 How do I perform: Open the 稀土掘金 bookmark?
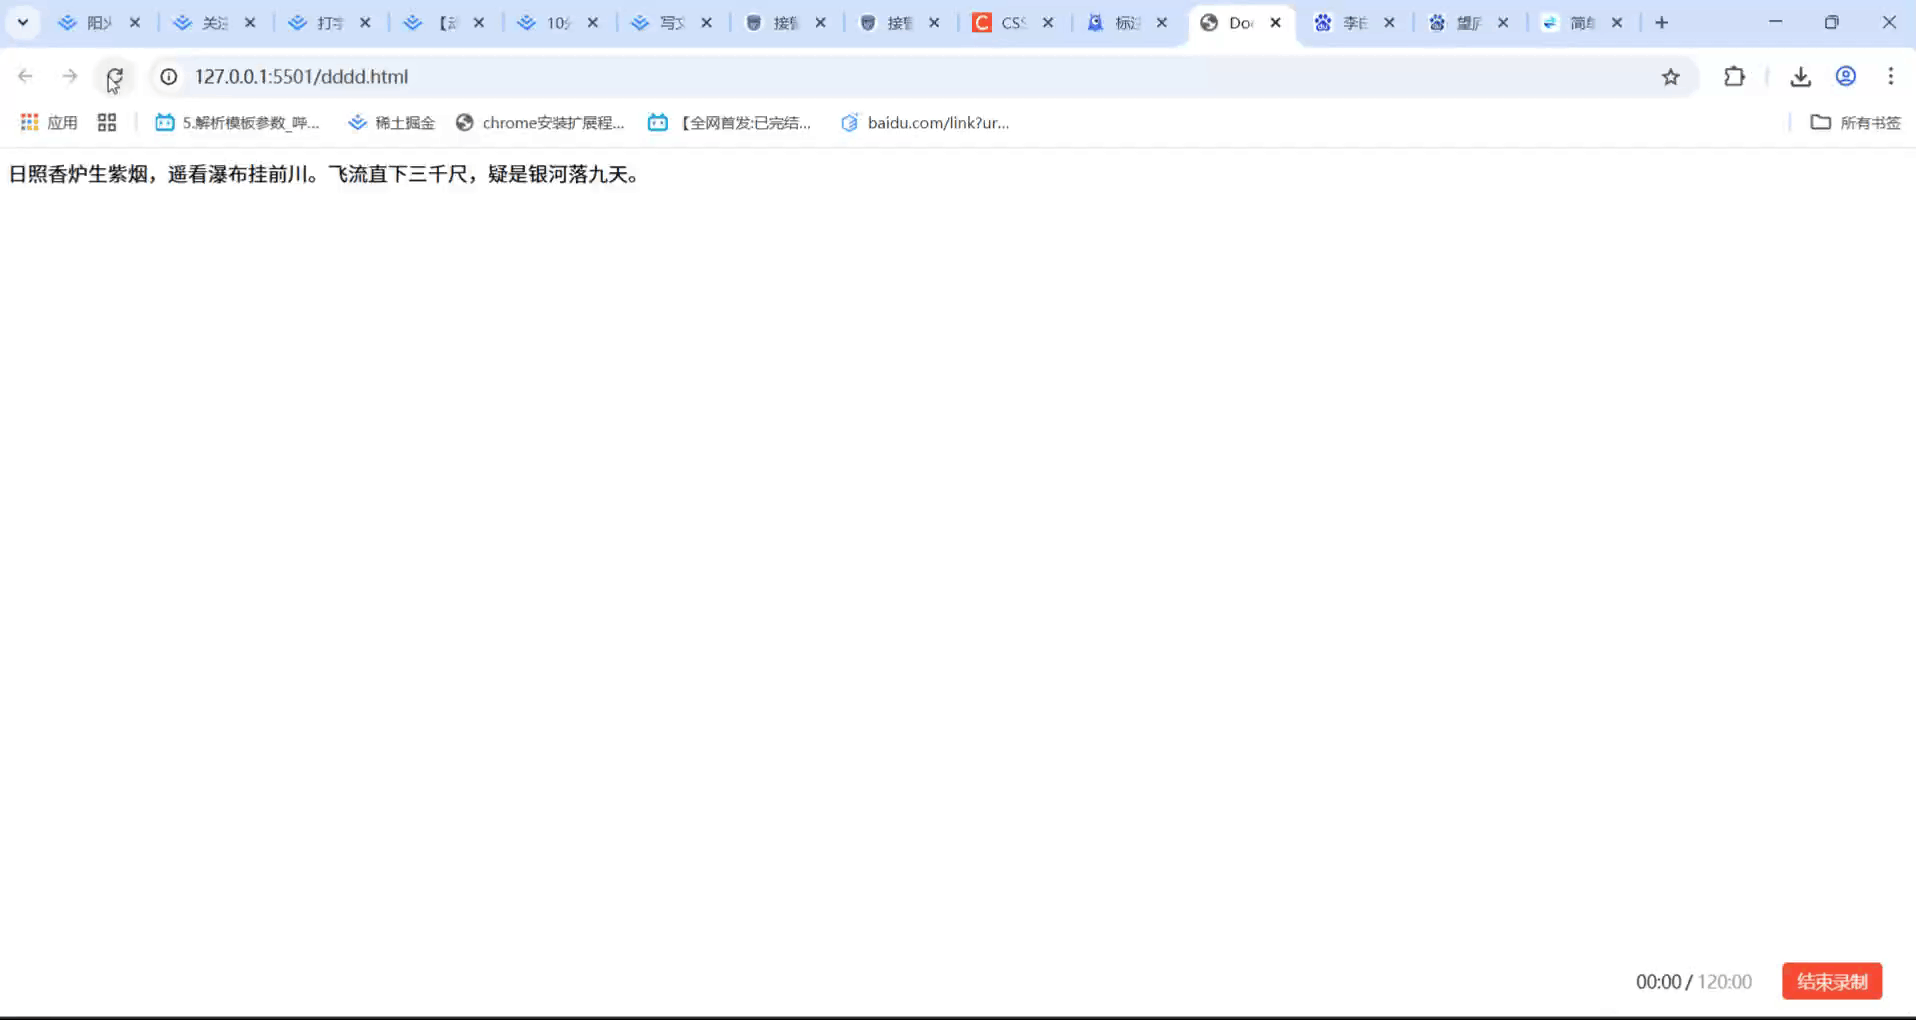(x=391, y=122)
